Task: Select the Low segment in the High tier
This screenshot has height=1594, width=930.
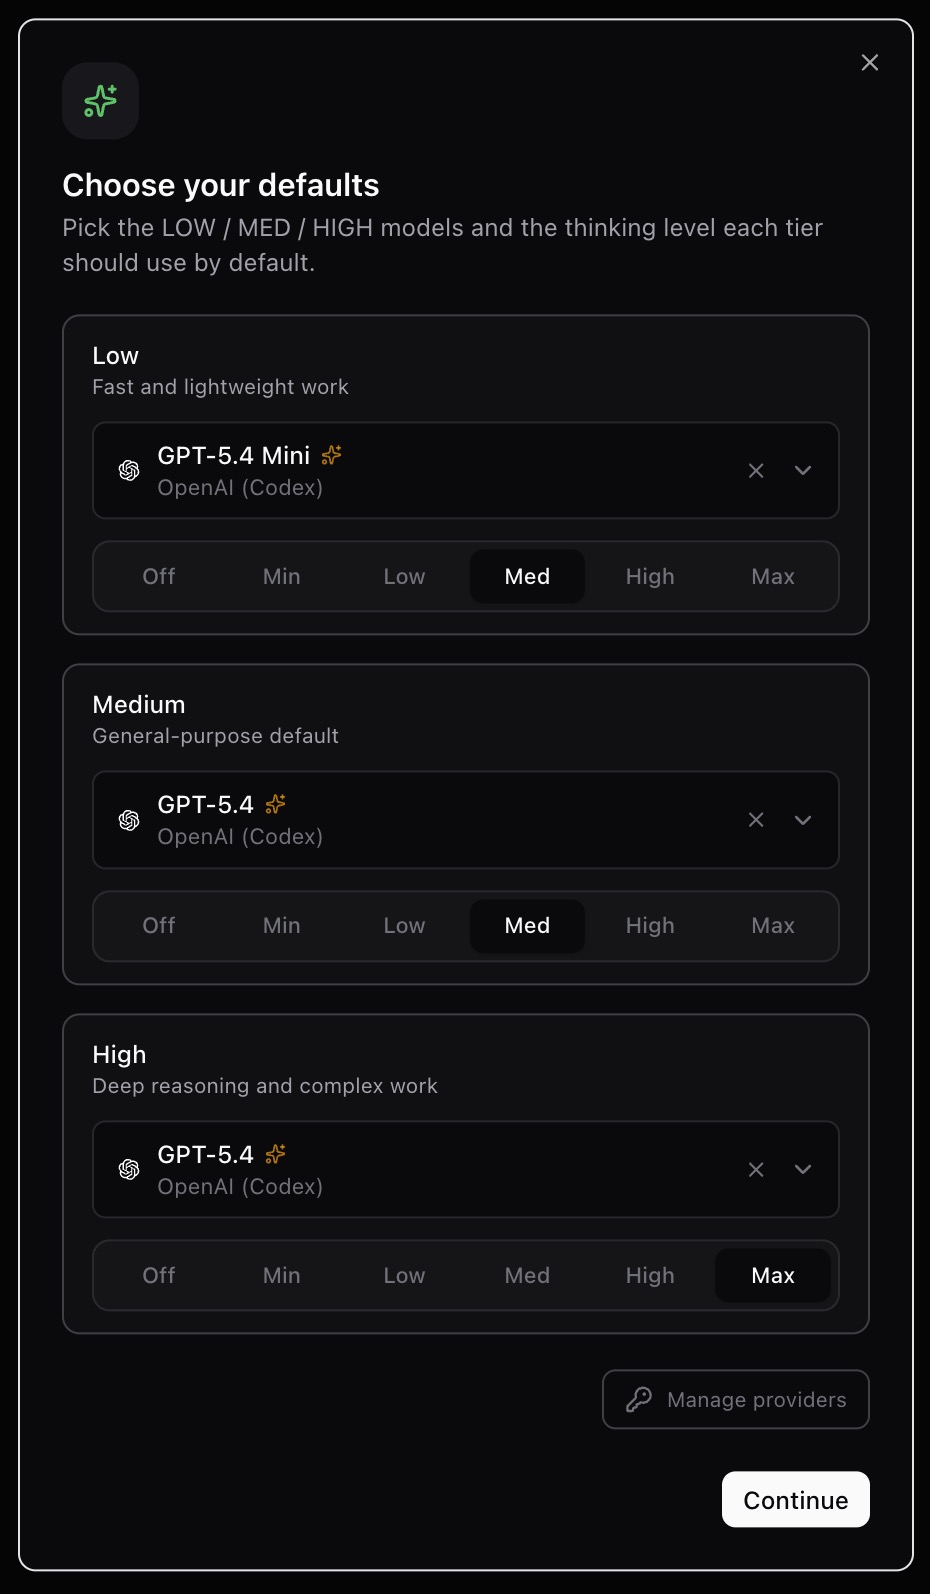Action: (x=404, y=1275)
